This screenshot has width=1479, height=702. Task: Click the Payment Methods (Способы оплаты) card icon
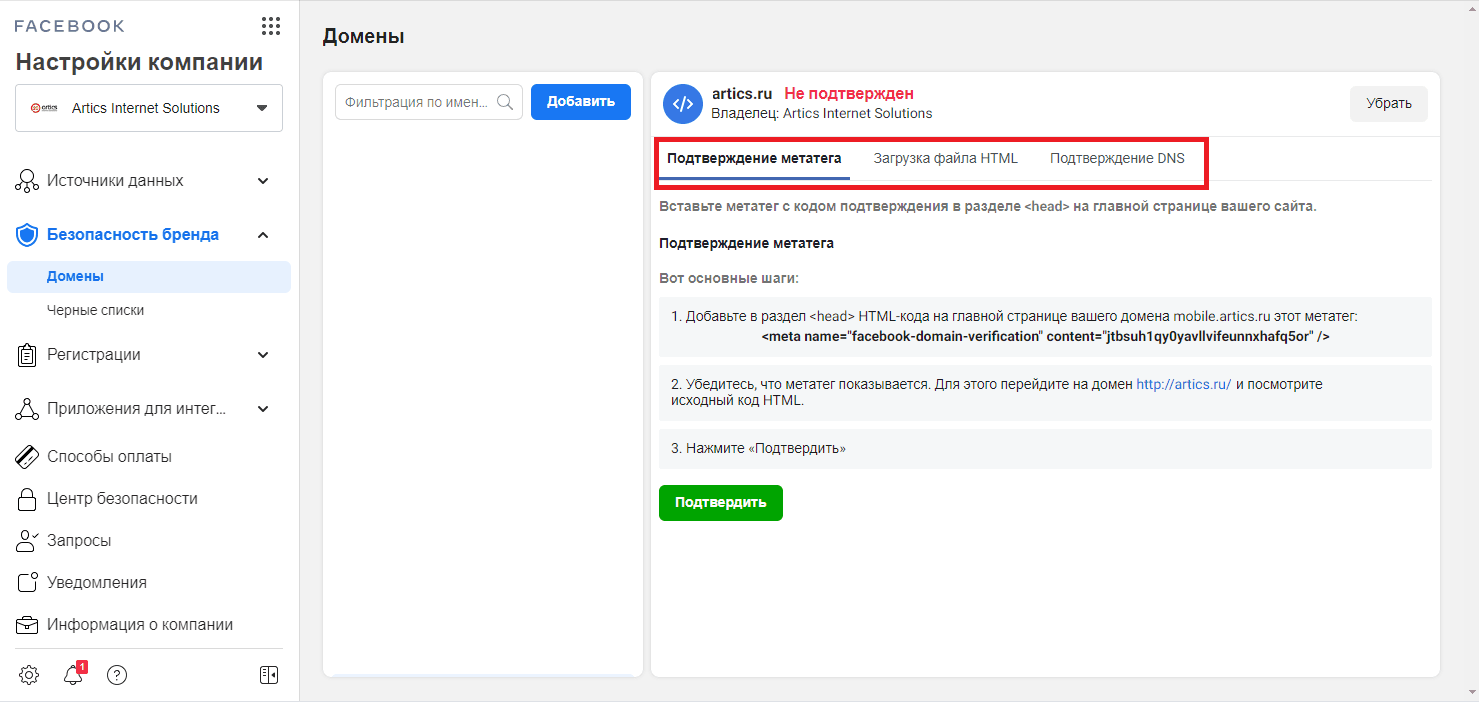coord(27,457)
